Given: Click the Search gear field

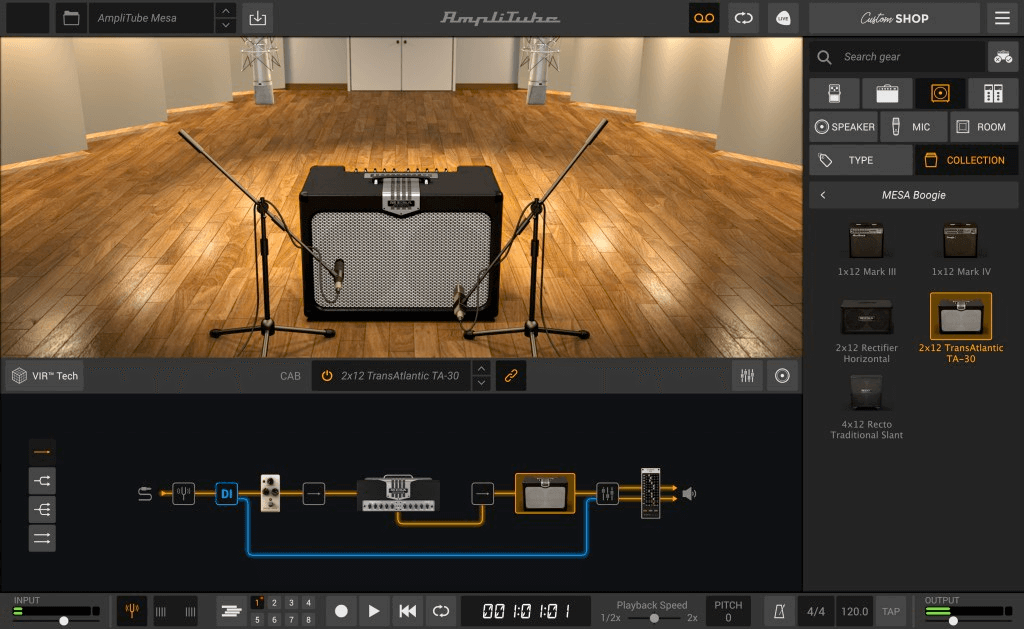Looking at the screenshot, I should (897, 57).
